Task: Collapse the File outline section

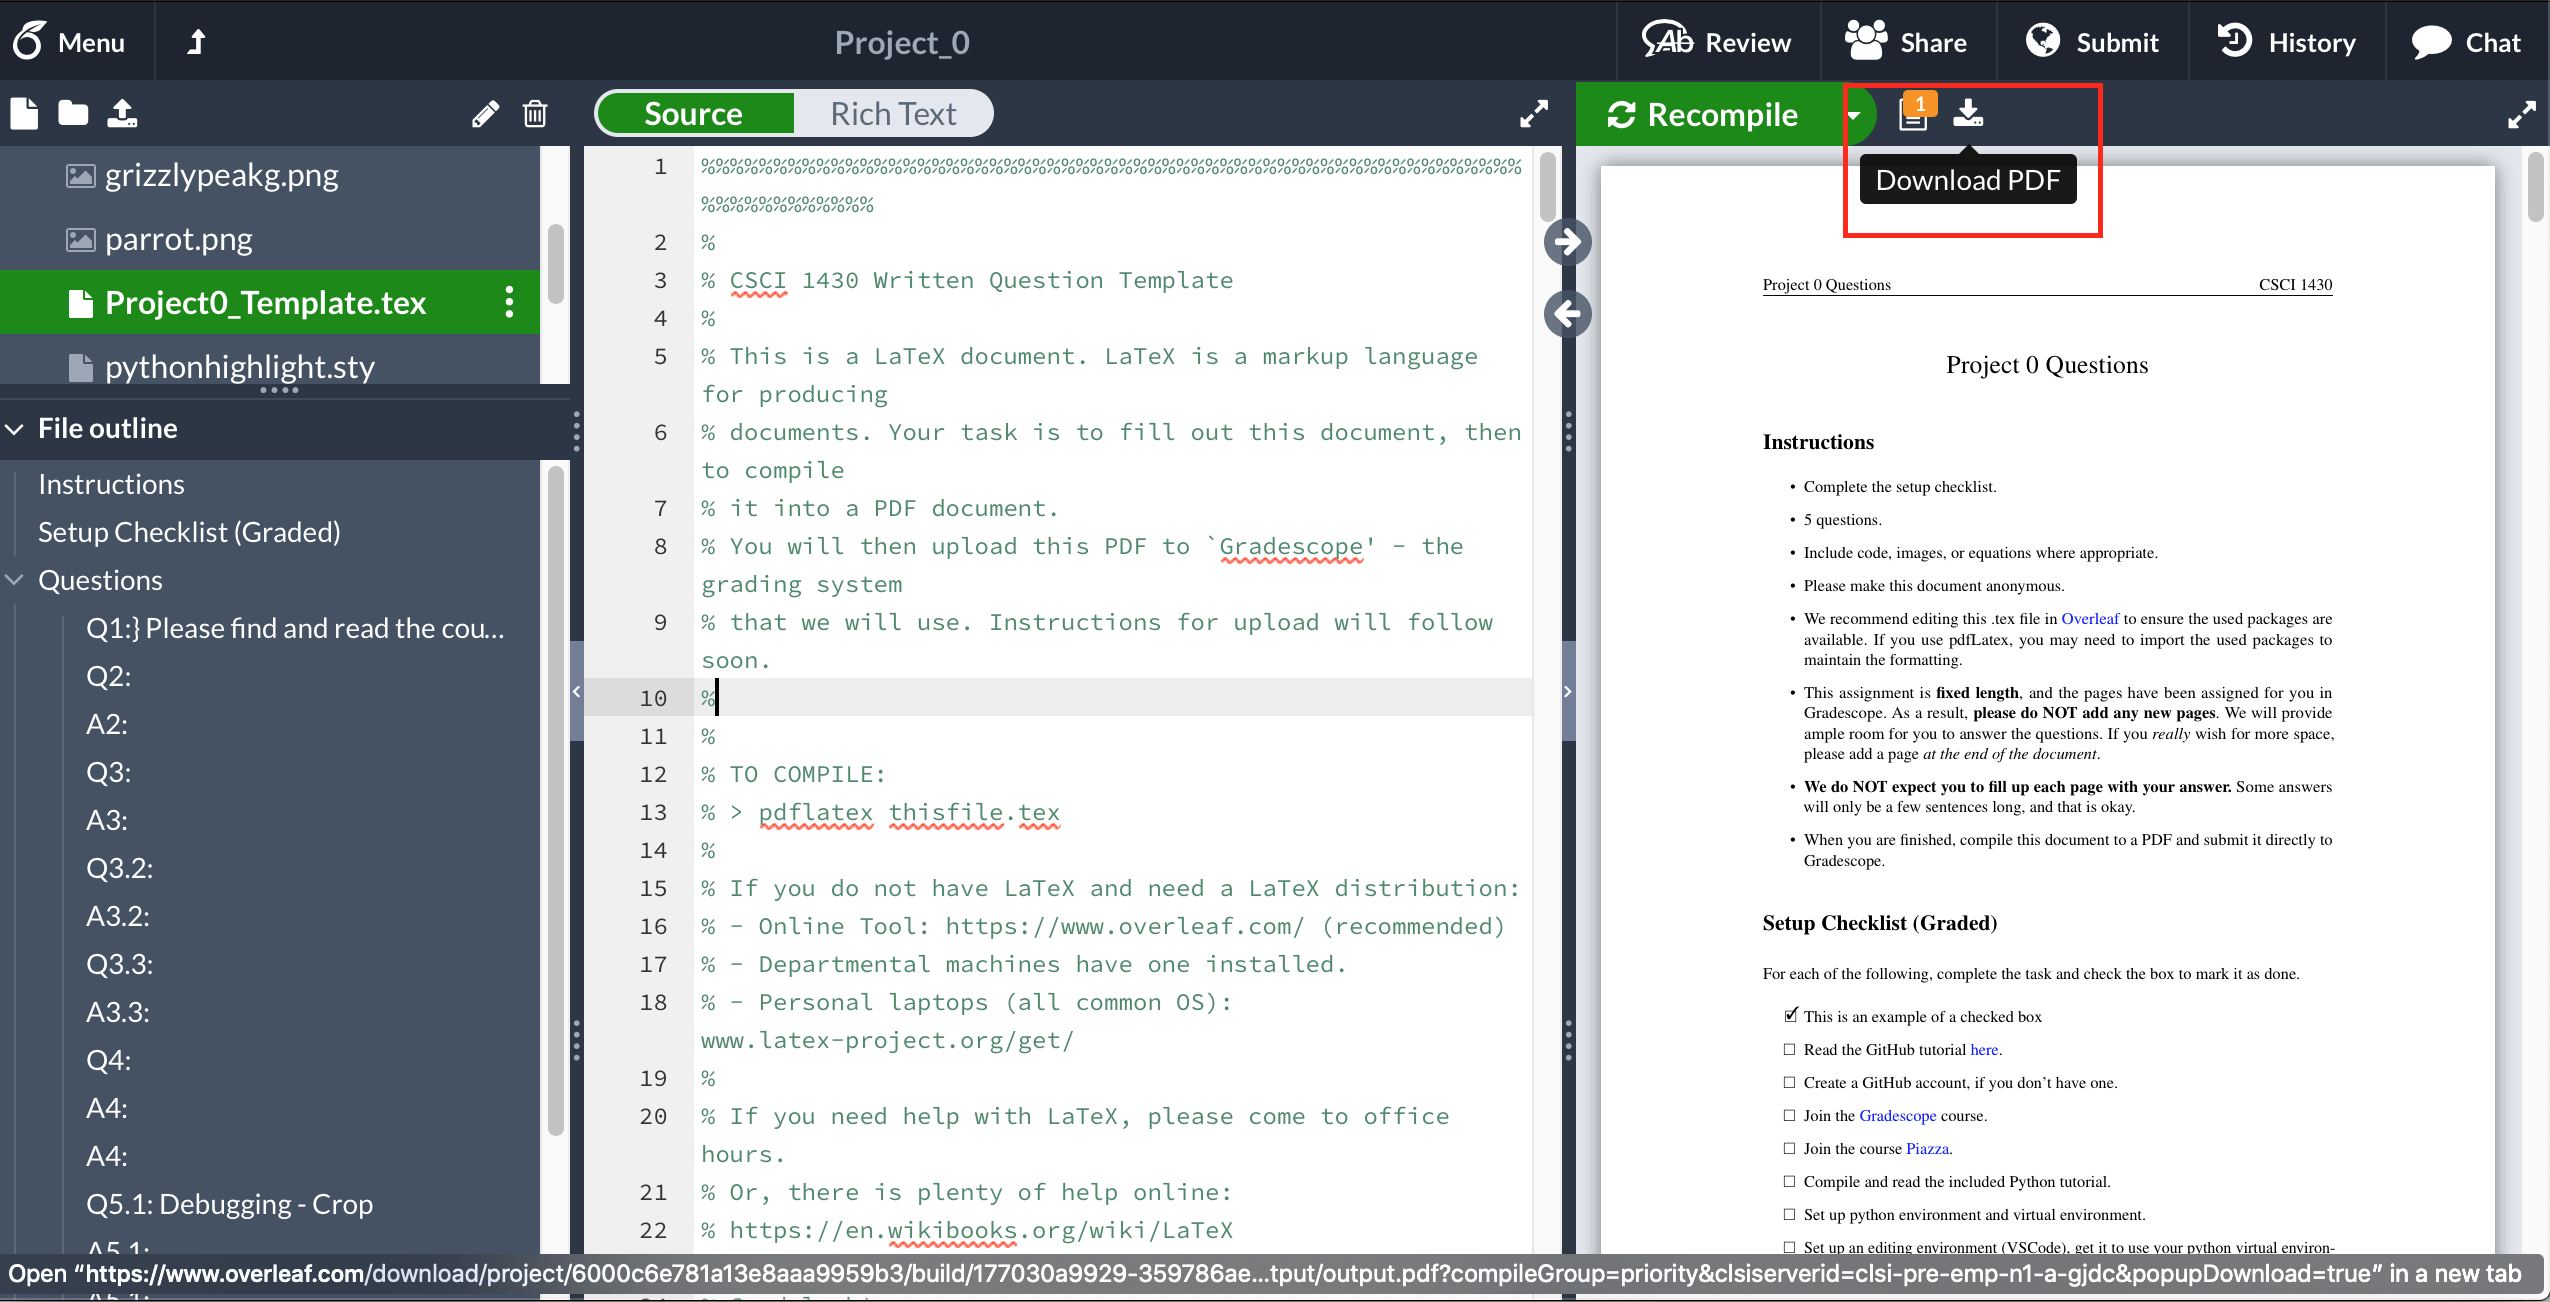Action: 15,428
